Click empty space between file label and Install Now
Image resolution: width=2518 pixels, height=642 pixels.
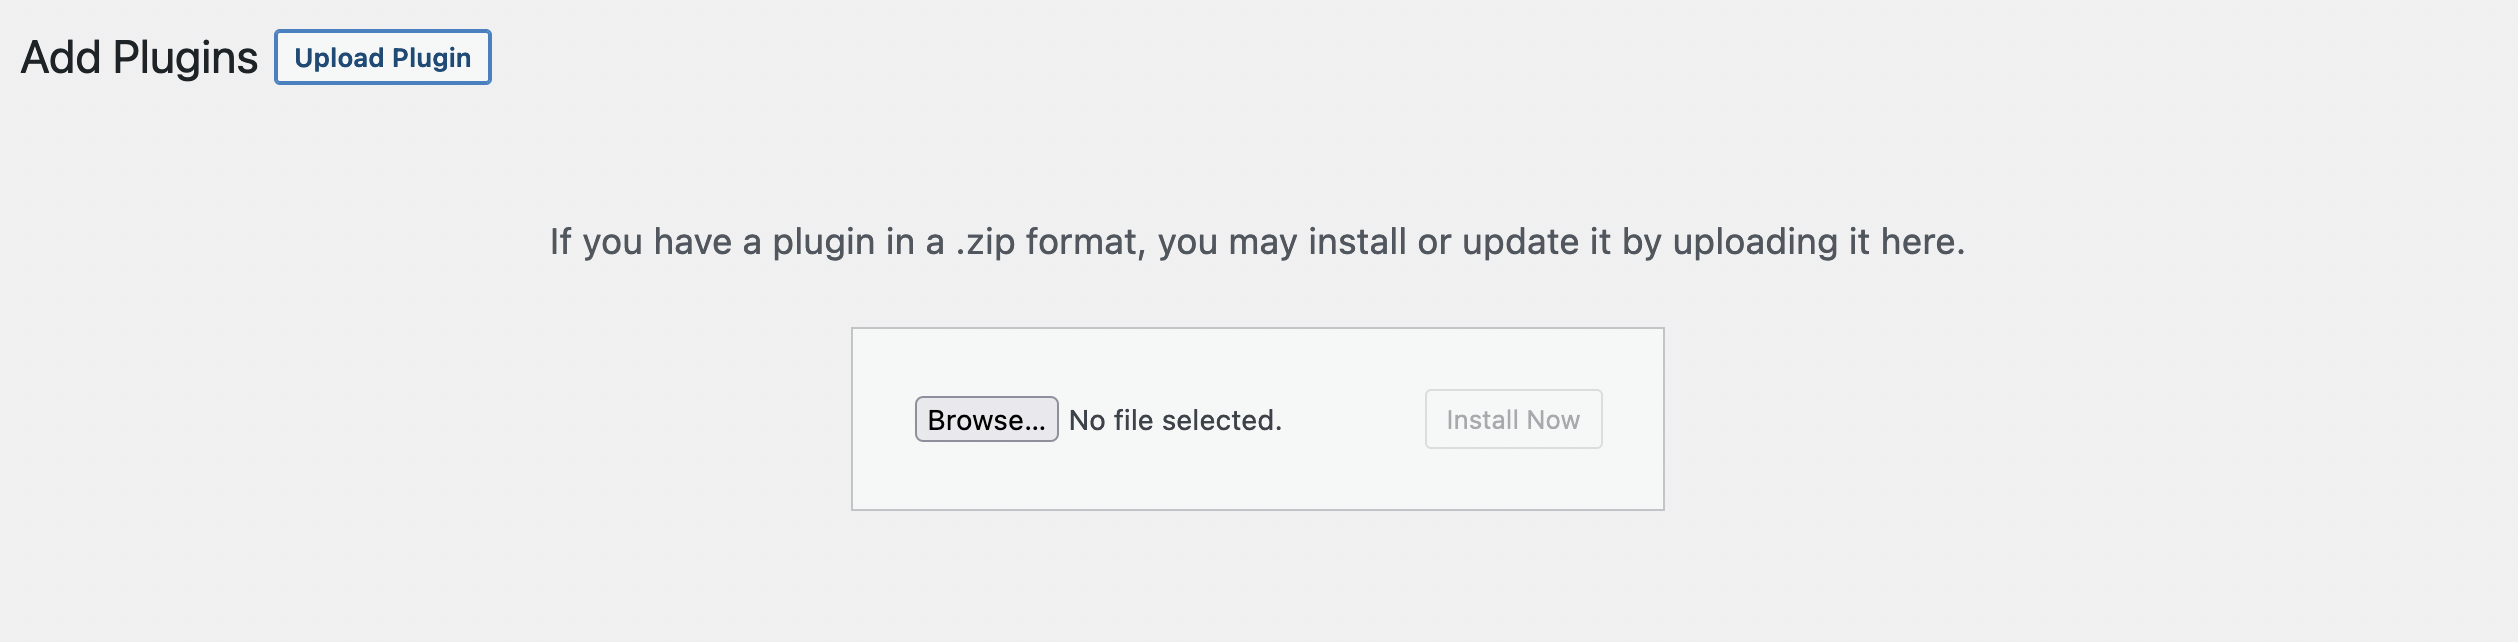[1353, 420]
